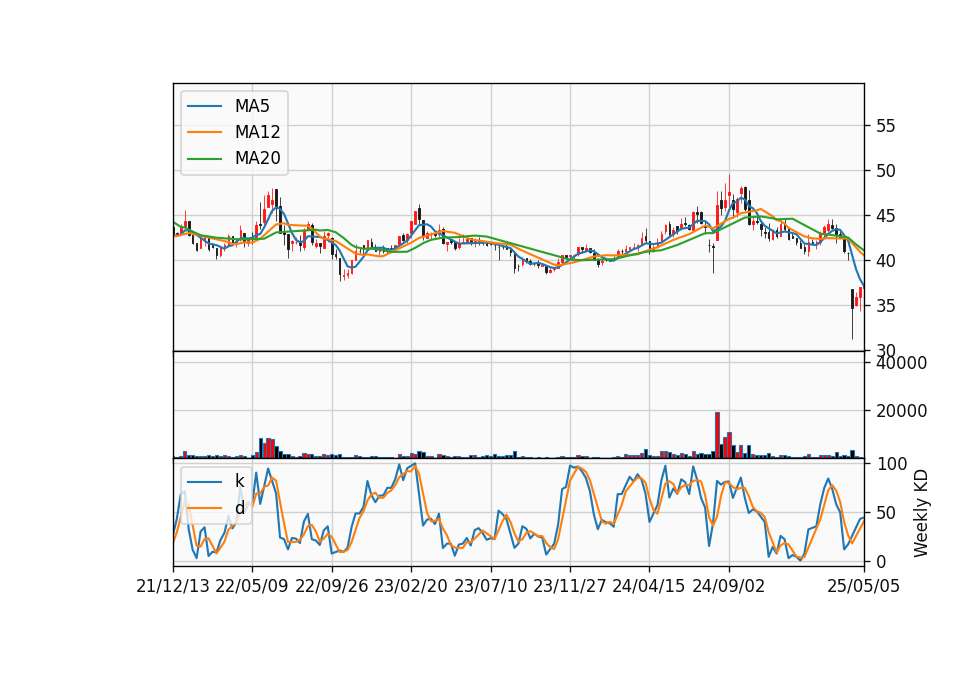
Task: Click the price axis value 50
Action: tap(886, 171)
